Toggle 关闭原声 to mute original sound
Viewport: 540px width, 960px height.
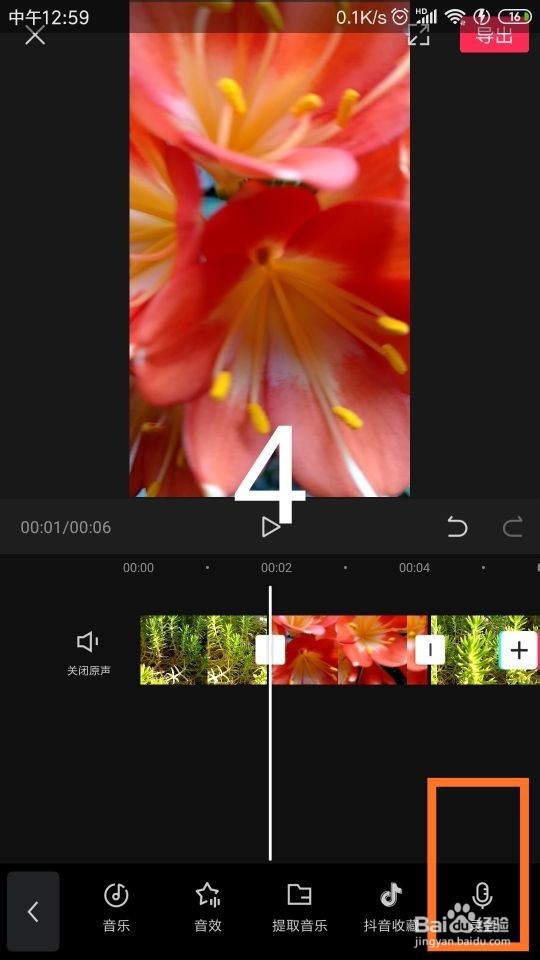click(x=89, y=653)
